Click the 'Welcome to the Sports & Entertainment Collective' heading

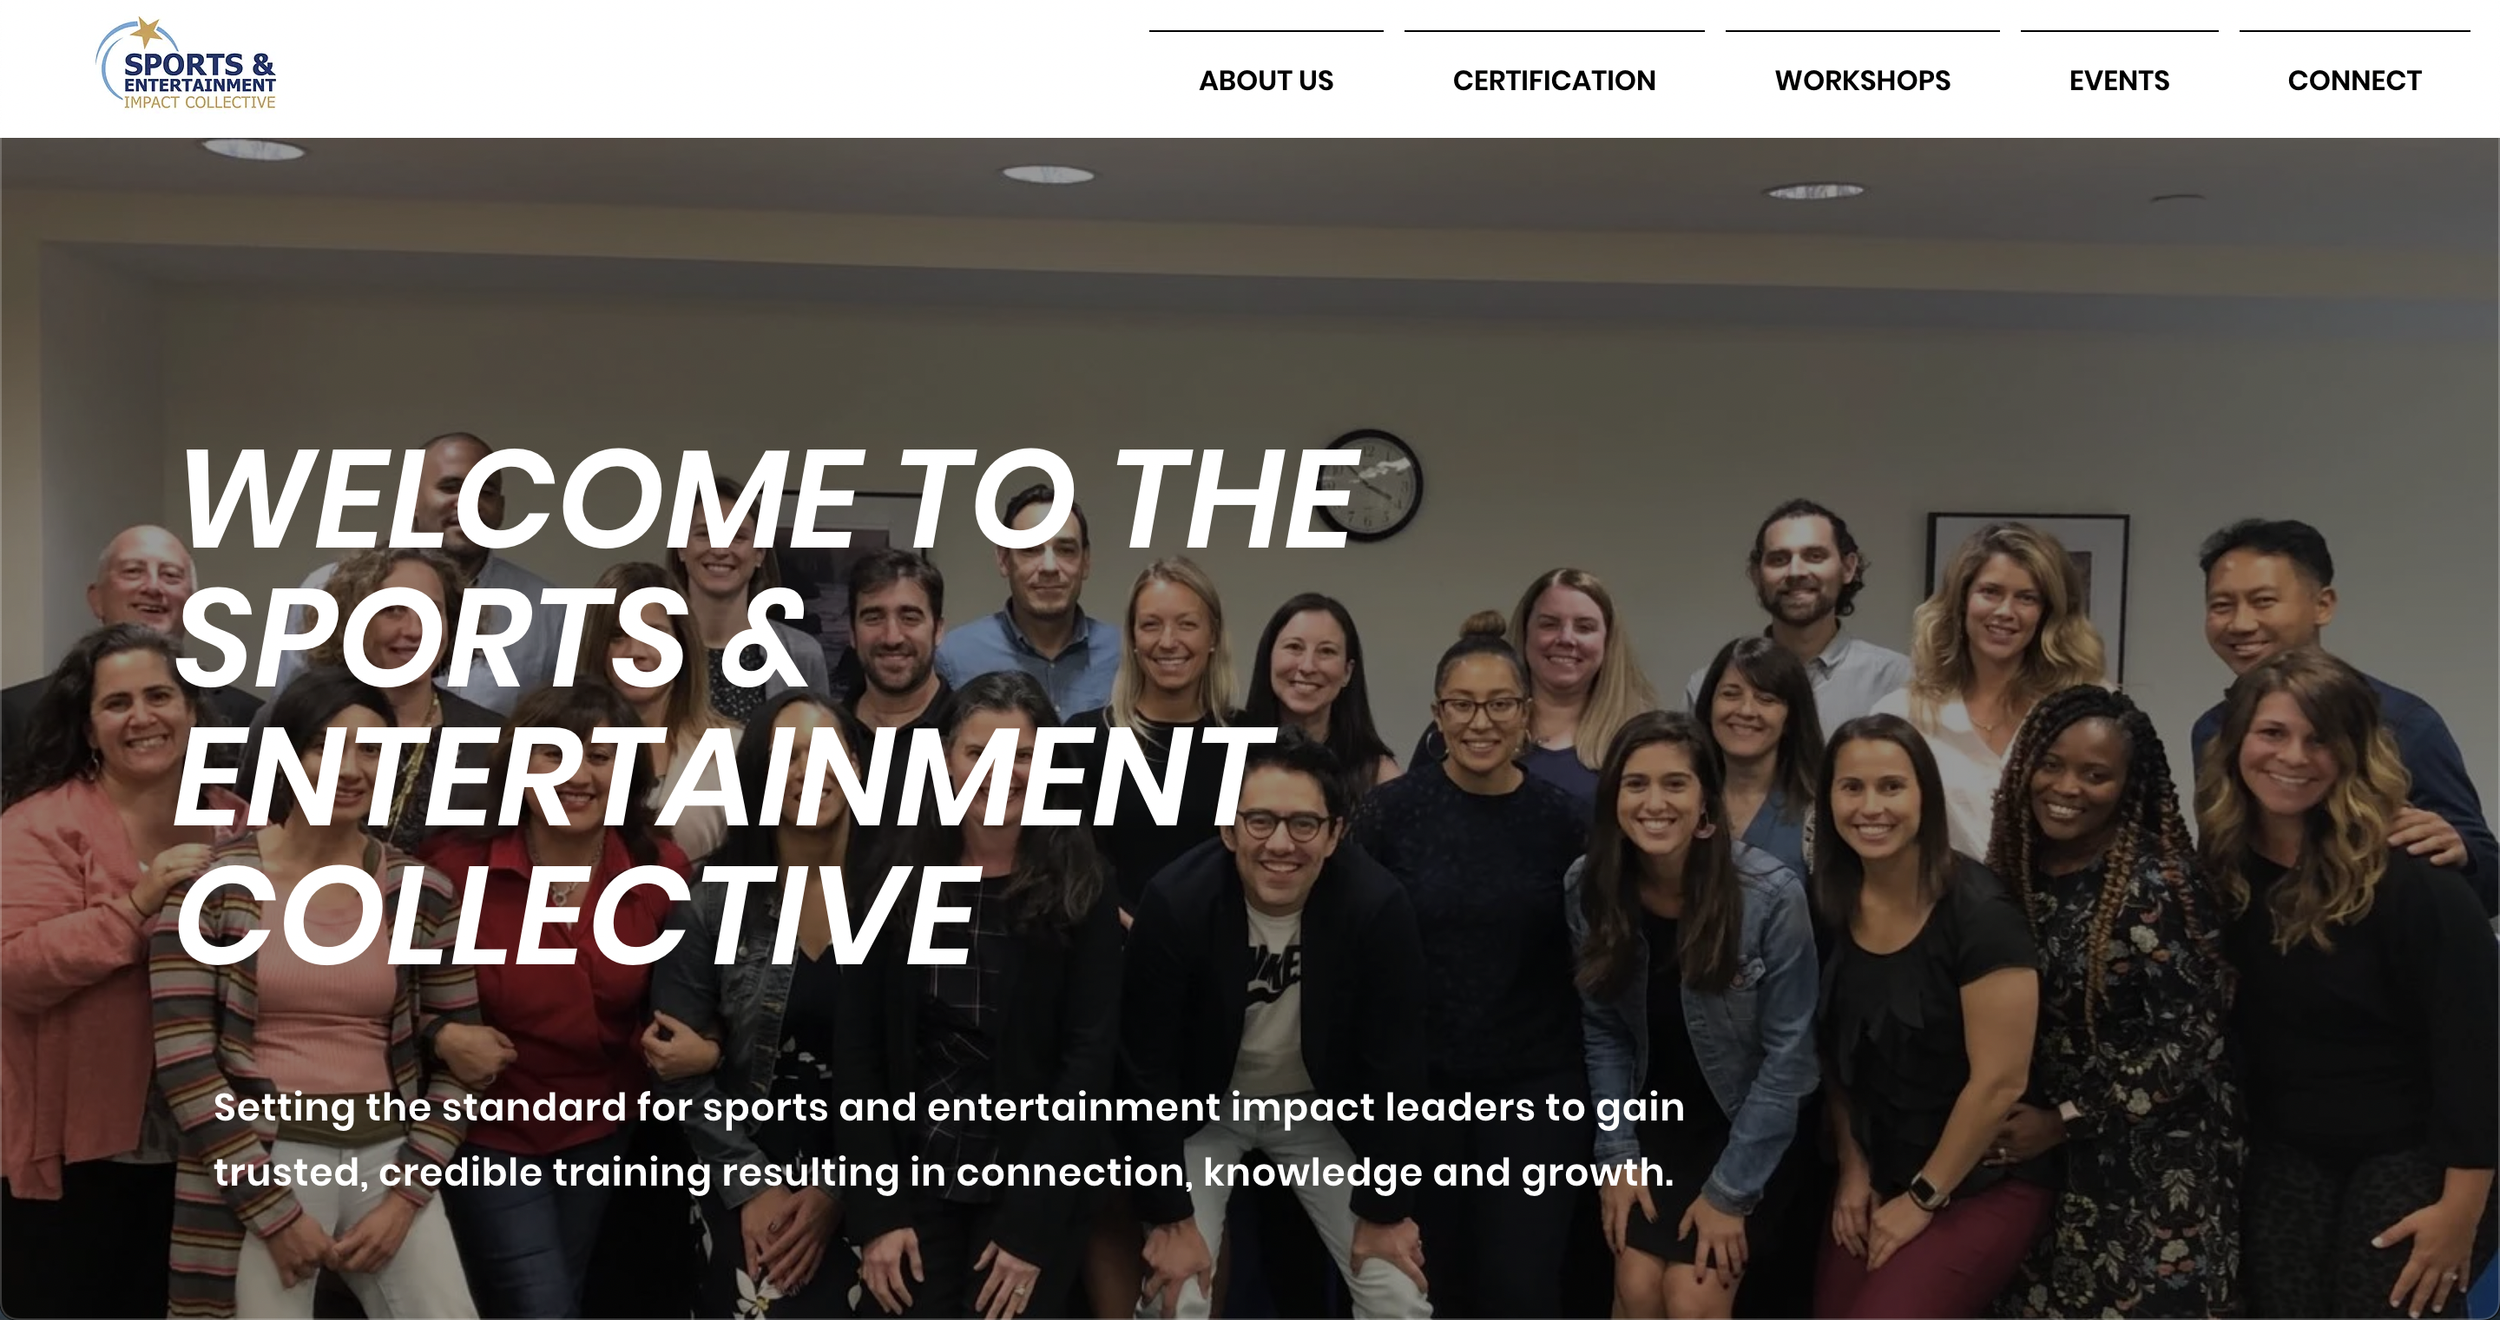click(x=770, y=706)
